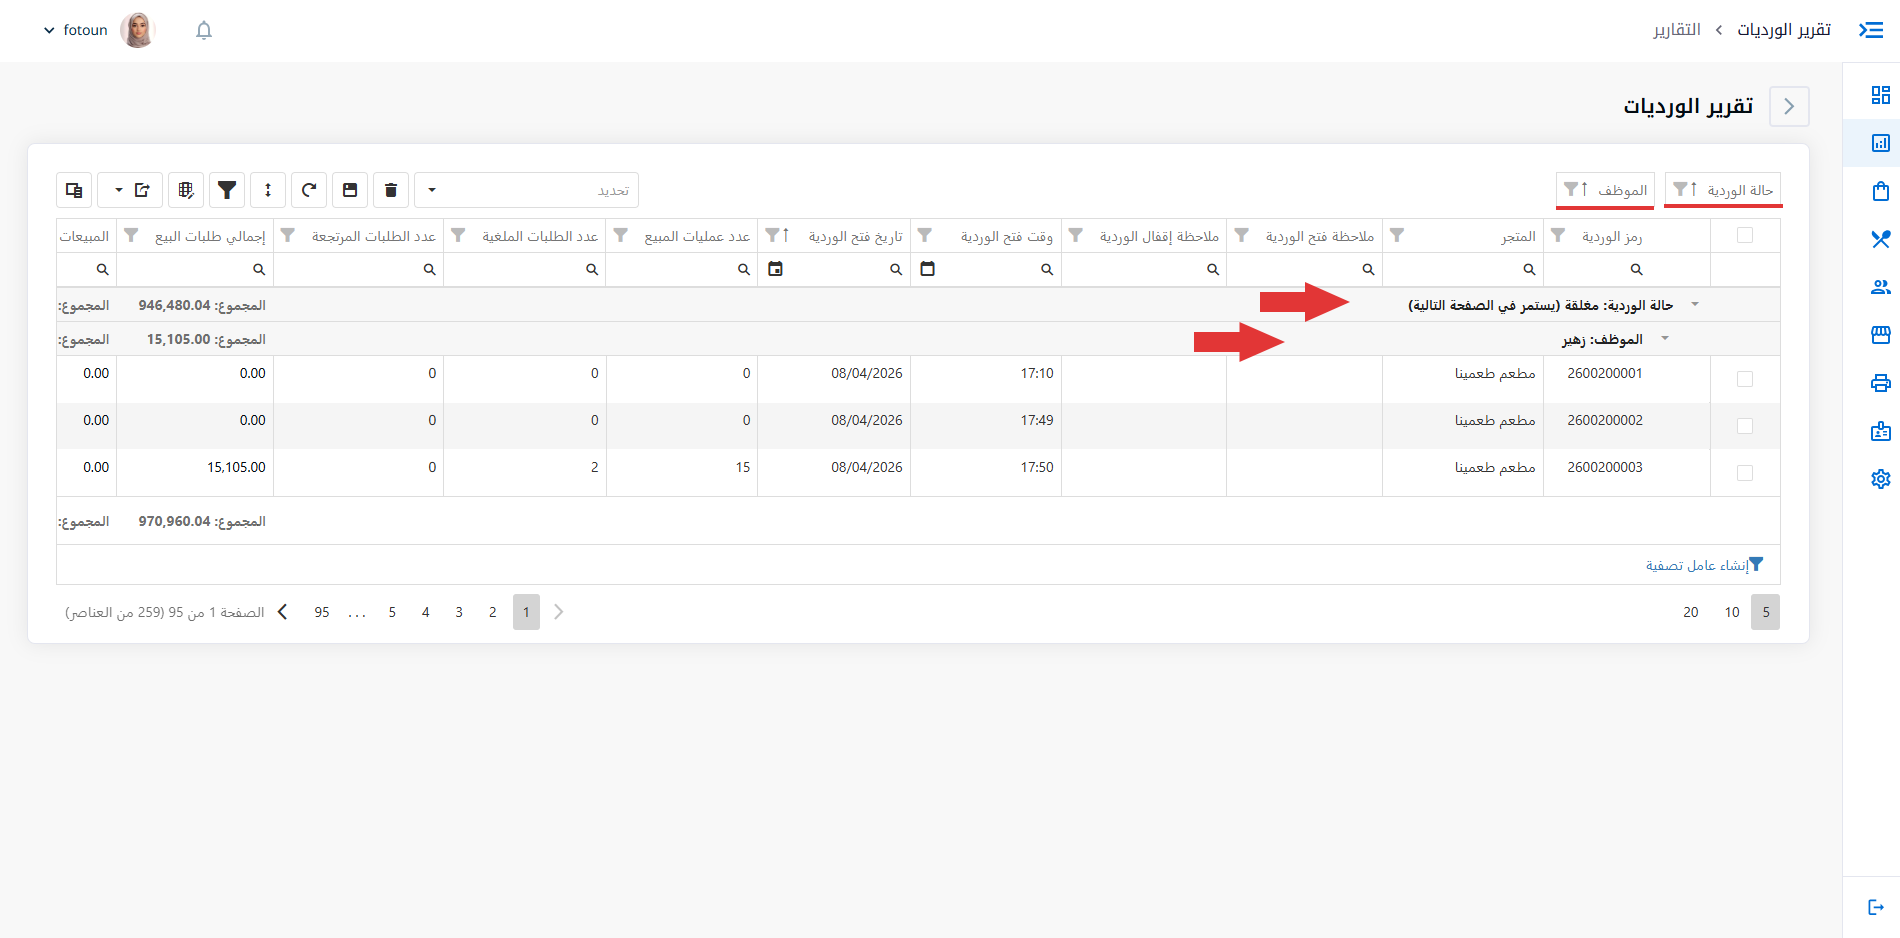Collapse the حالة الوردية: مغلقة group row
Screen dimensions: 1900x938
point(1695,304)
